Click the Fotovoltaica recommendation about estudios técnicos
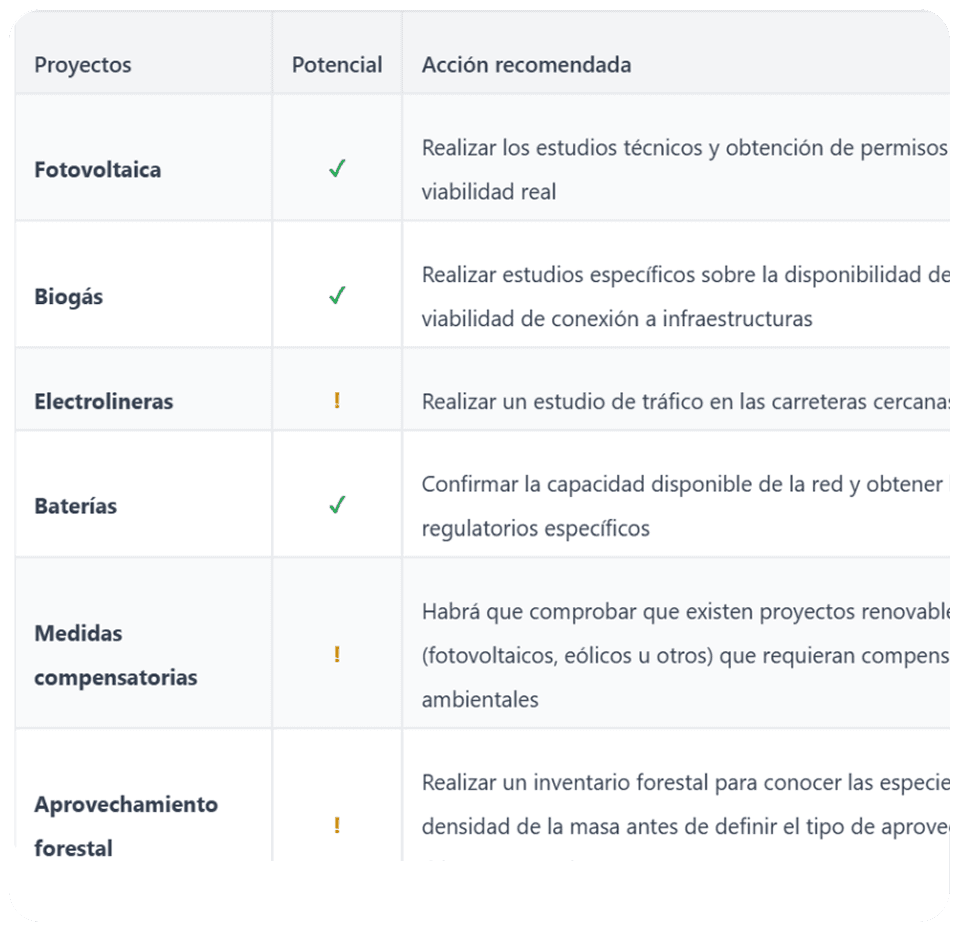This screenshot has width=959, height=931. [x=685, y=169]
